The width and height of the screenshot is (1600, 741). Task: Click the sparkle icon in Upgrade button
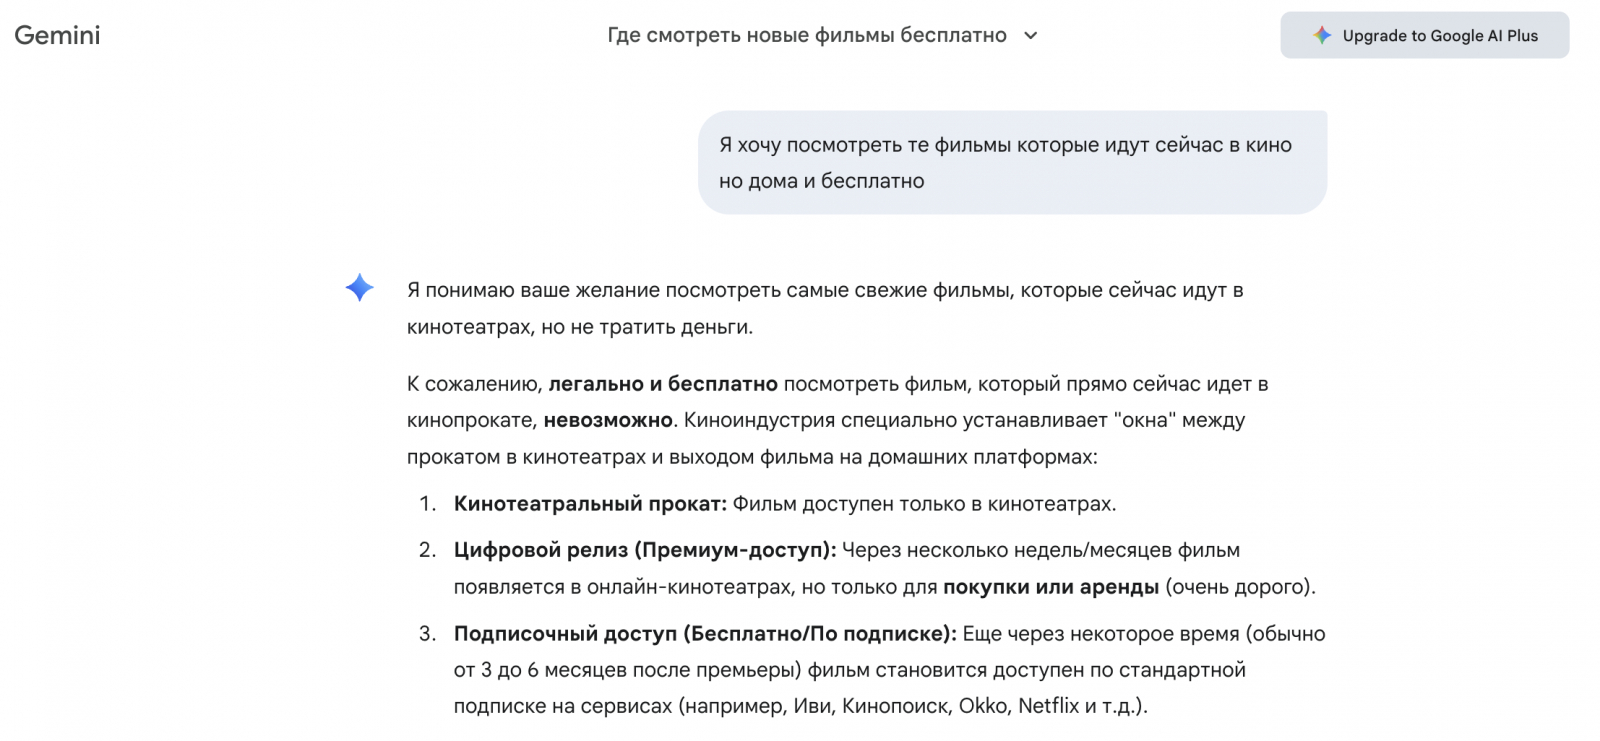pyautogui.click(x=1322, y=35)
